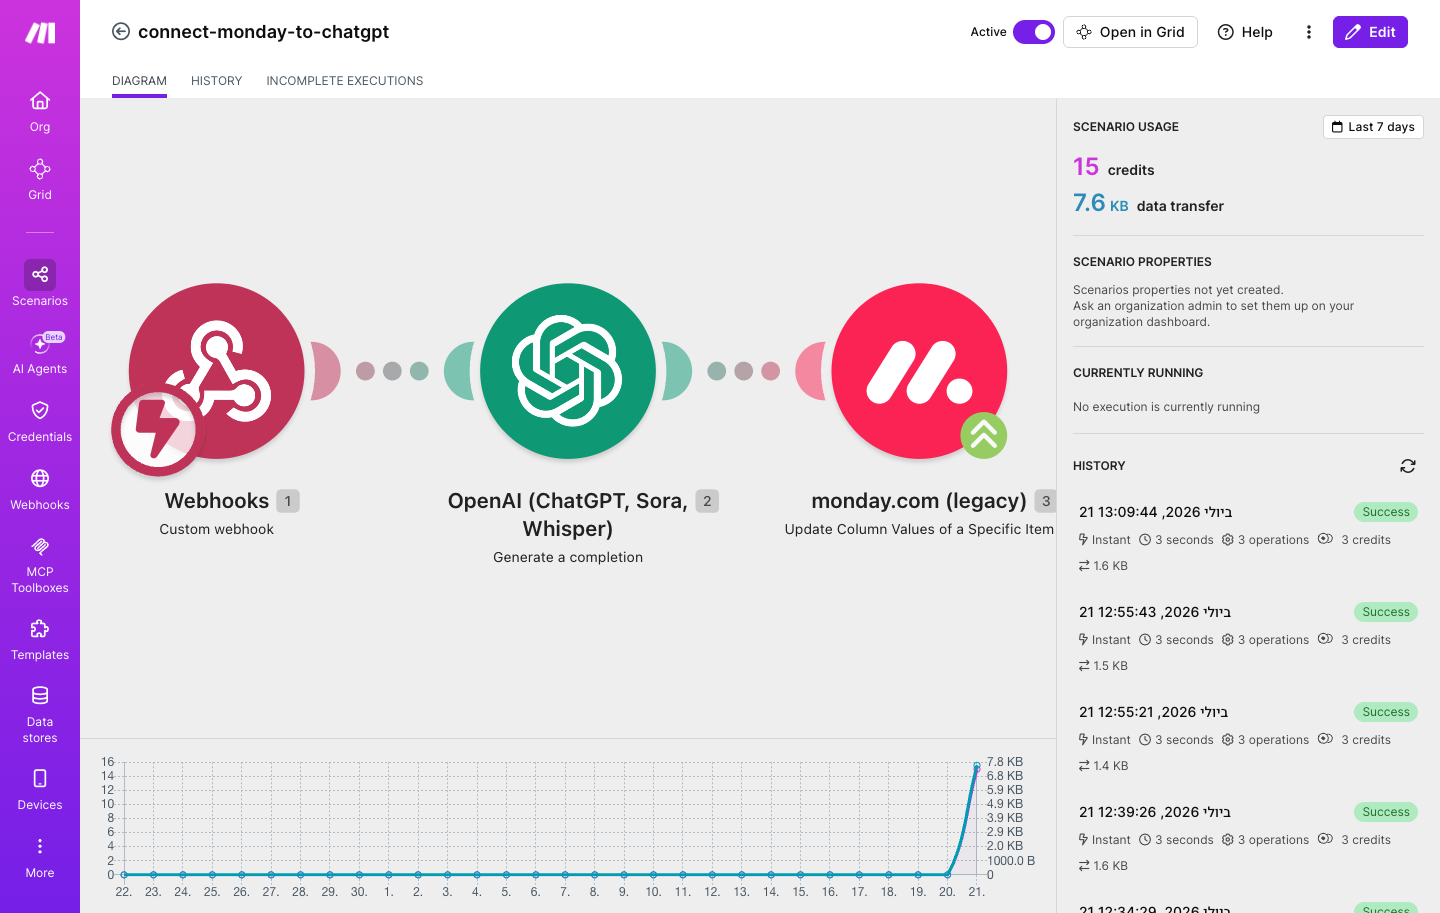Go back using the arrow beside scenario name
This screenshot has height=913, width=1440.
[x=121, y=31]
